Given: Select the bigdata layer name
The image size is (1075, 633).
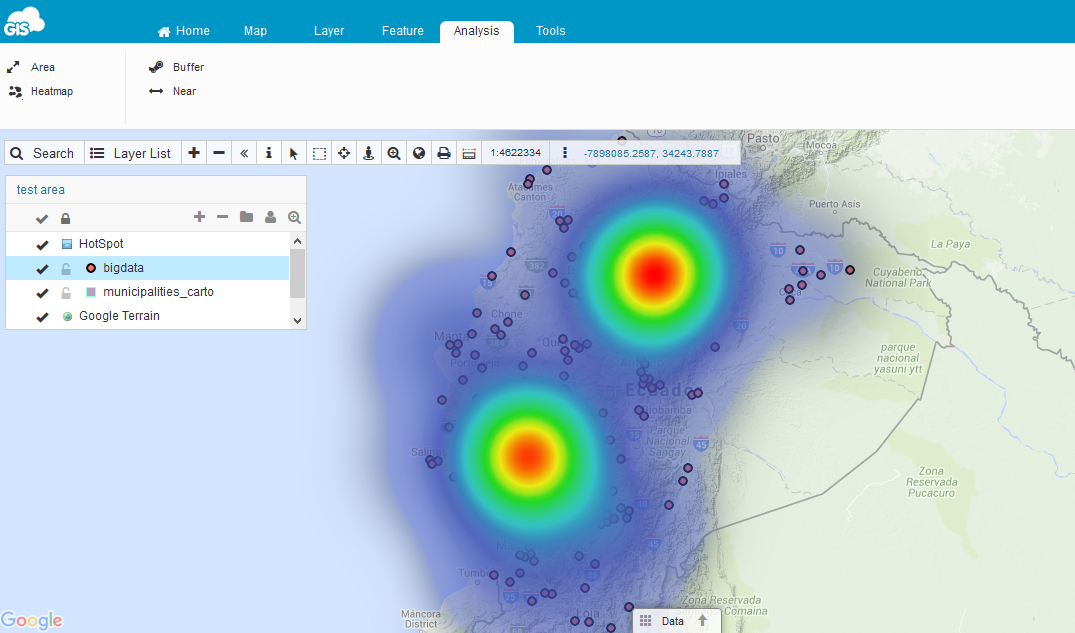Looking at the screenshot, I should coord(123,267).
